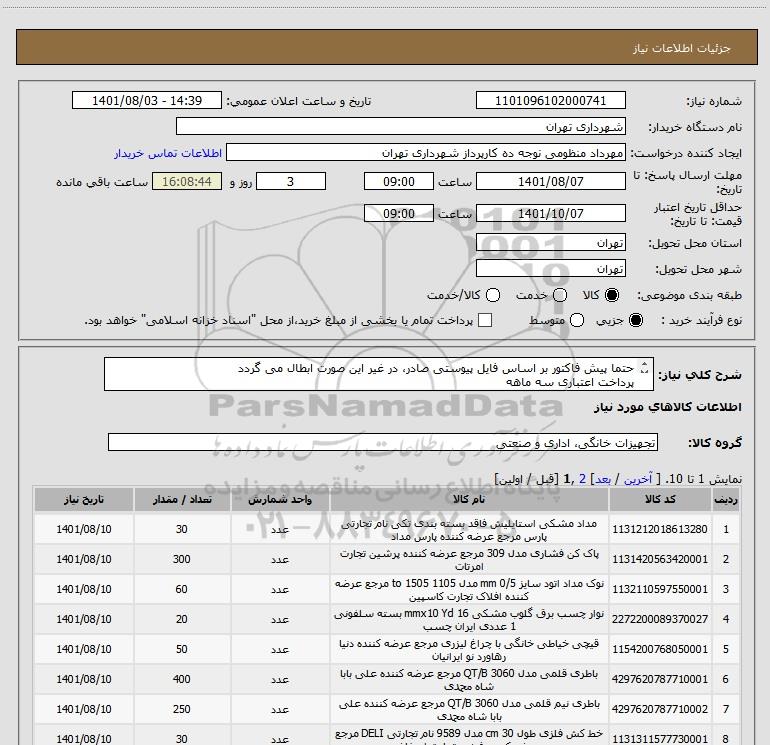Click item code 1154200768050001

pos(660,649)
